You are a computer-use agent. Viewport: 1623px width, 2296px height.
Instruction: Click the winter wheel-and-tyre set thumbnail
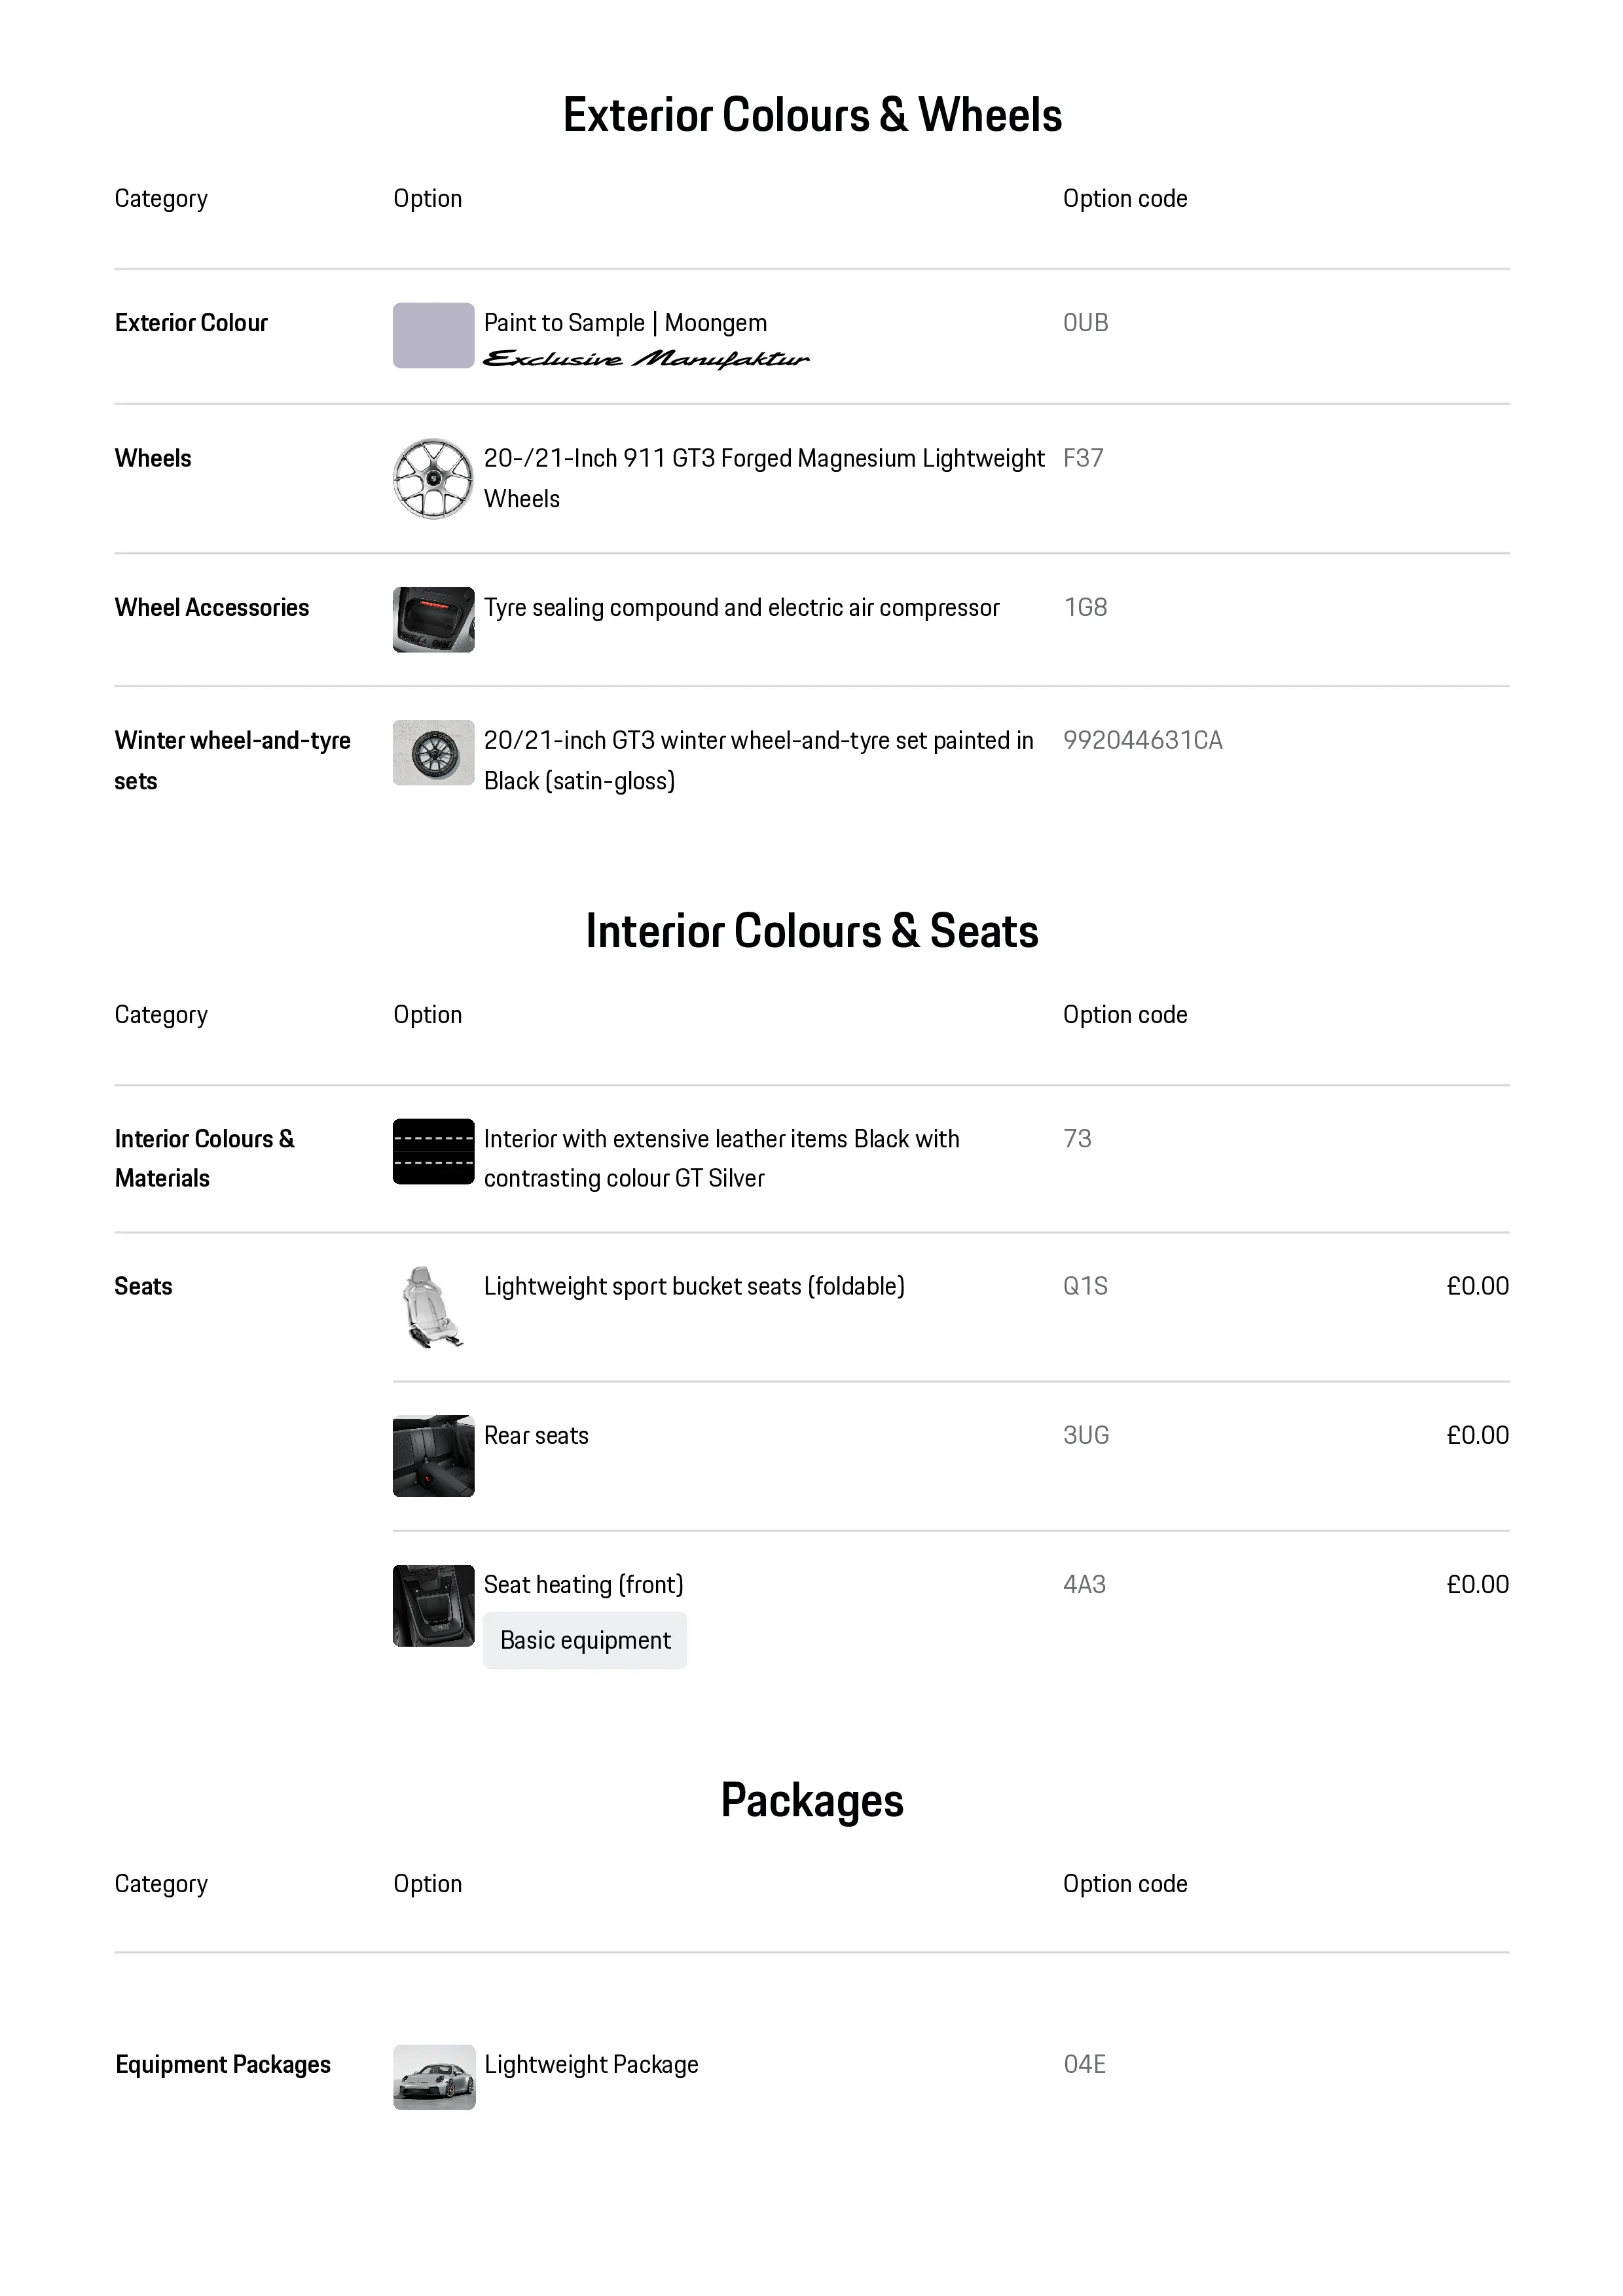coord(433,753)
